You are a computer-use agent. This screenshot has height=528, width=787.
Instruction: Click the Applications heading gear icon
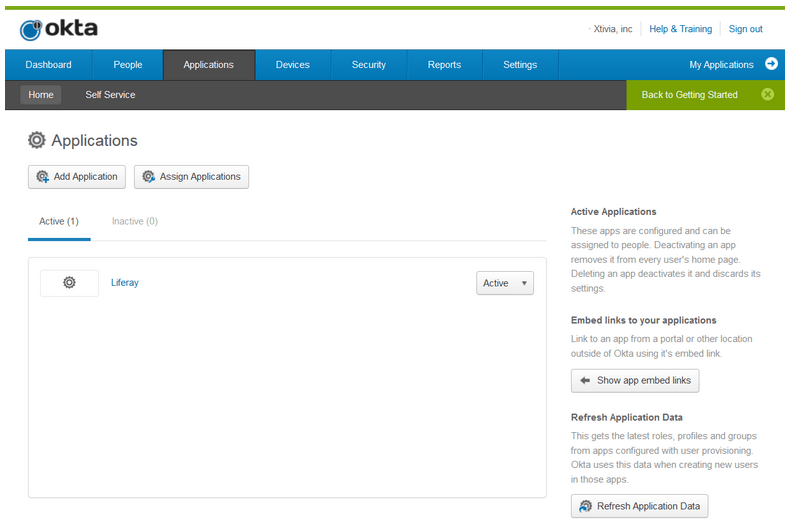(37, 140)
